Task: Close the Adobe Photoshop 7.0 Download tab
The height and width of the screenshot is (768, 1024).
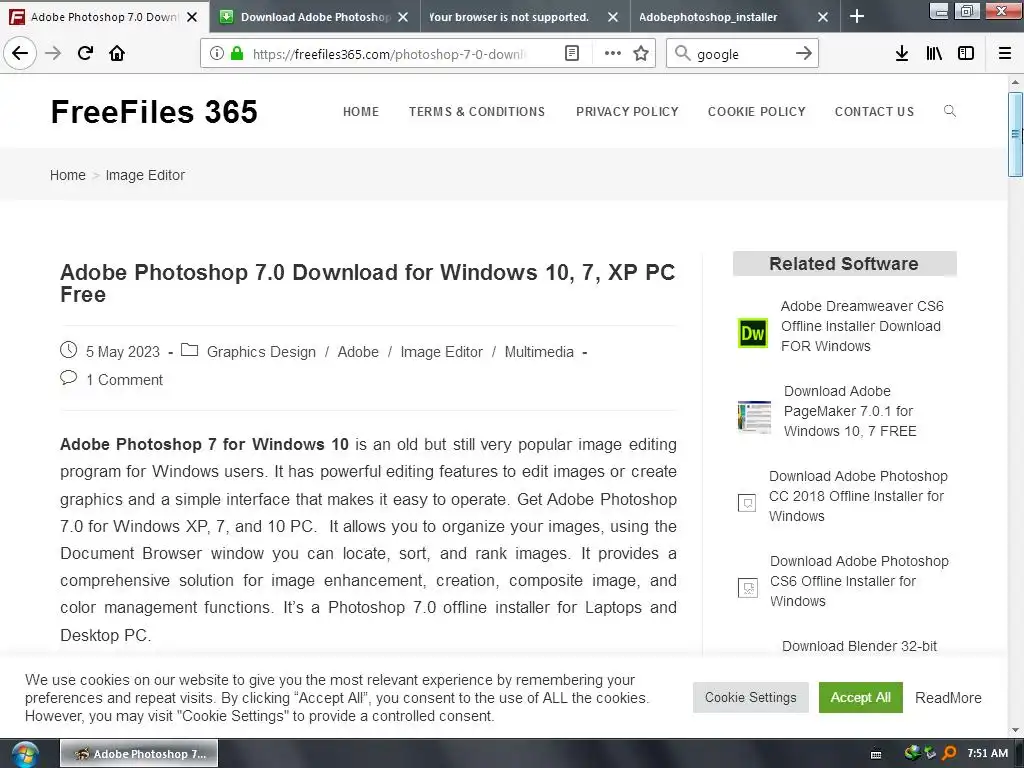Action: (x=192, y=17)
